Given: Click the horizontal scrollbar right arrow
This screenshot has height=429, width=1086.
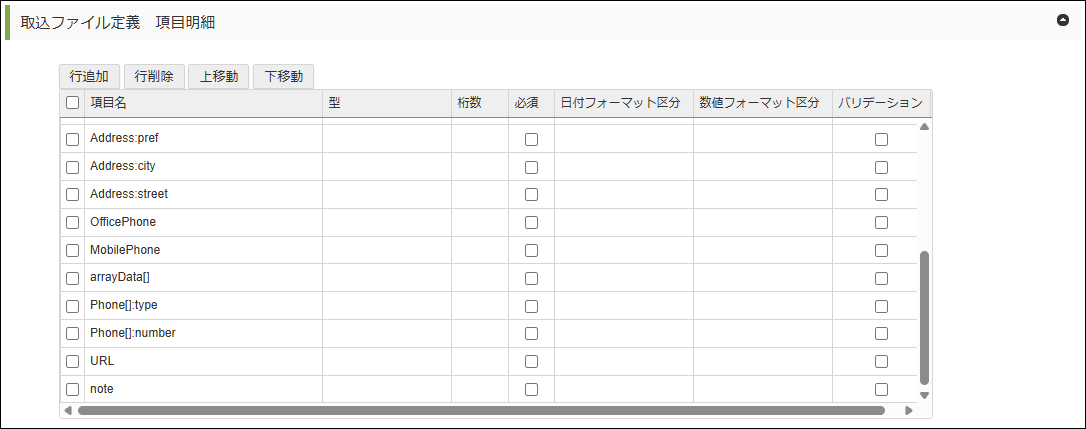Looking at the screenshot, I should click(x=908, y=410).
